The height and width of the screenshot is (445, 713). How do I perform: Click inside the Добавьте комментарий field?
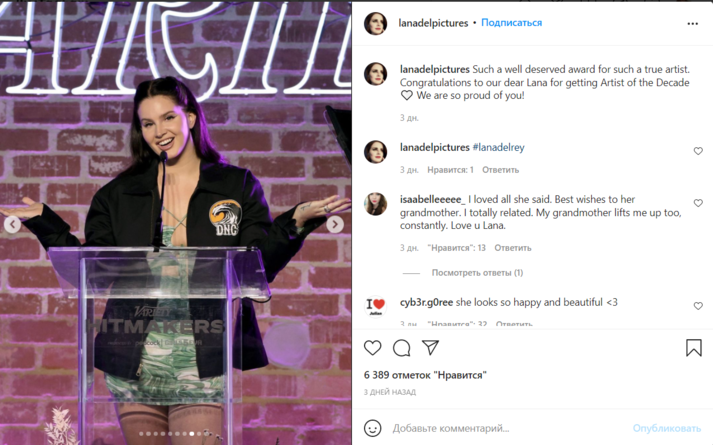[x=509, y=428]
